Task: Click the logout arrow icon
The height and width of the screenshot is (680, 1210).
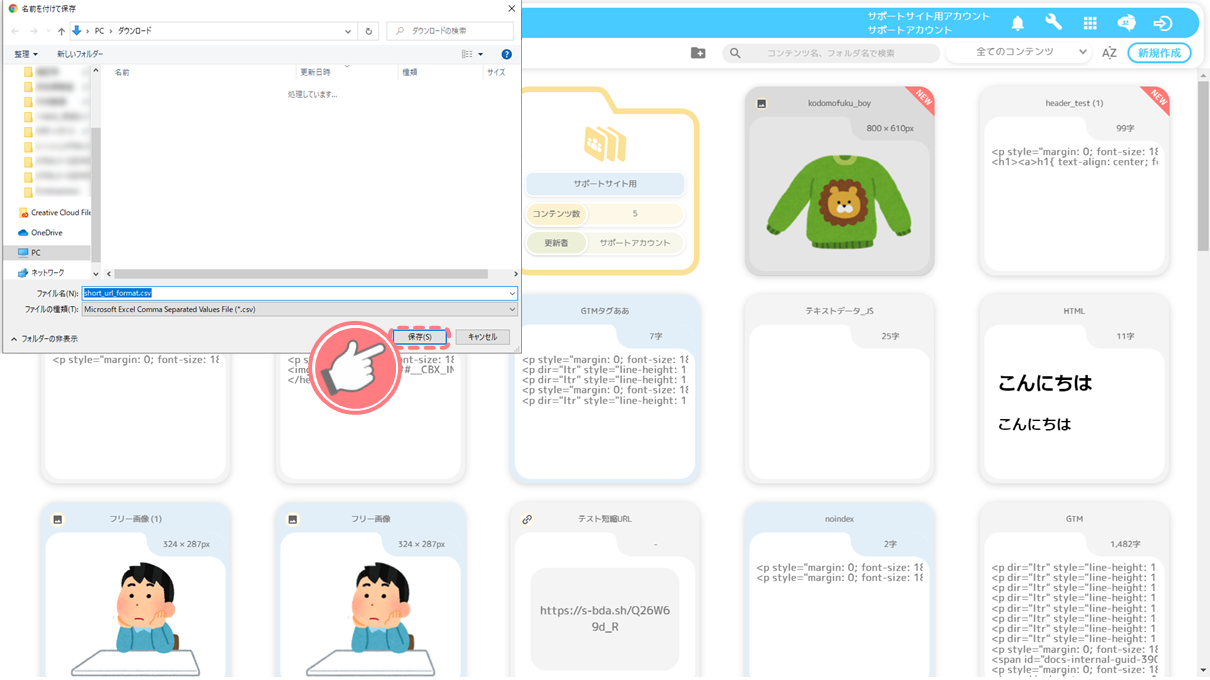Action: [1162, 23]
